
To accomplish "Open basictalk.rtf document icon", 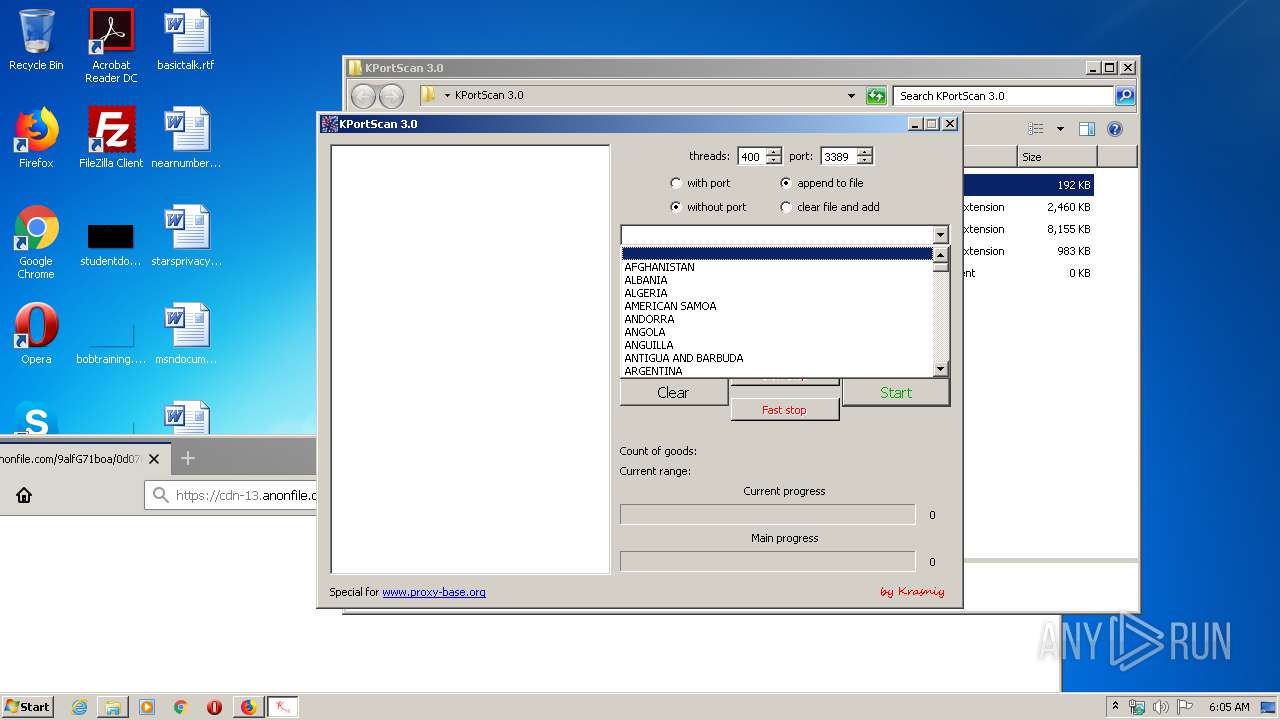I will [x=186, y=40].
